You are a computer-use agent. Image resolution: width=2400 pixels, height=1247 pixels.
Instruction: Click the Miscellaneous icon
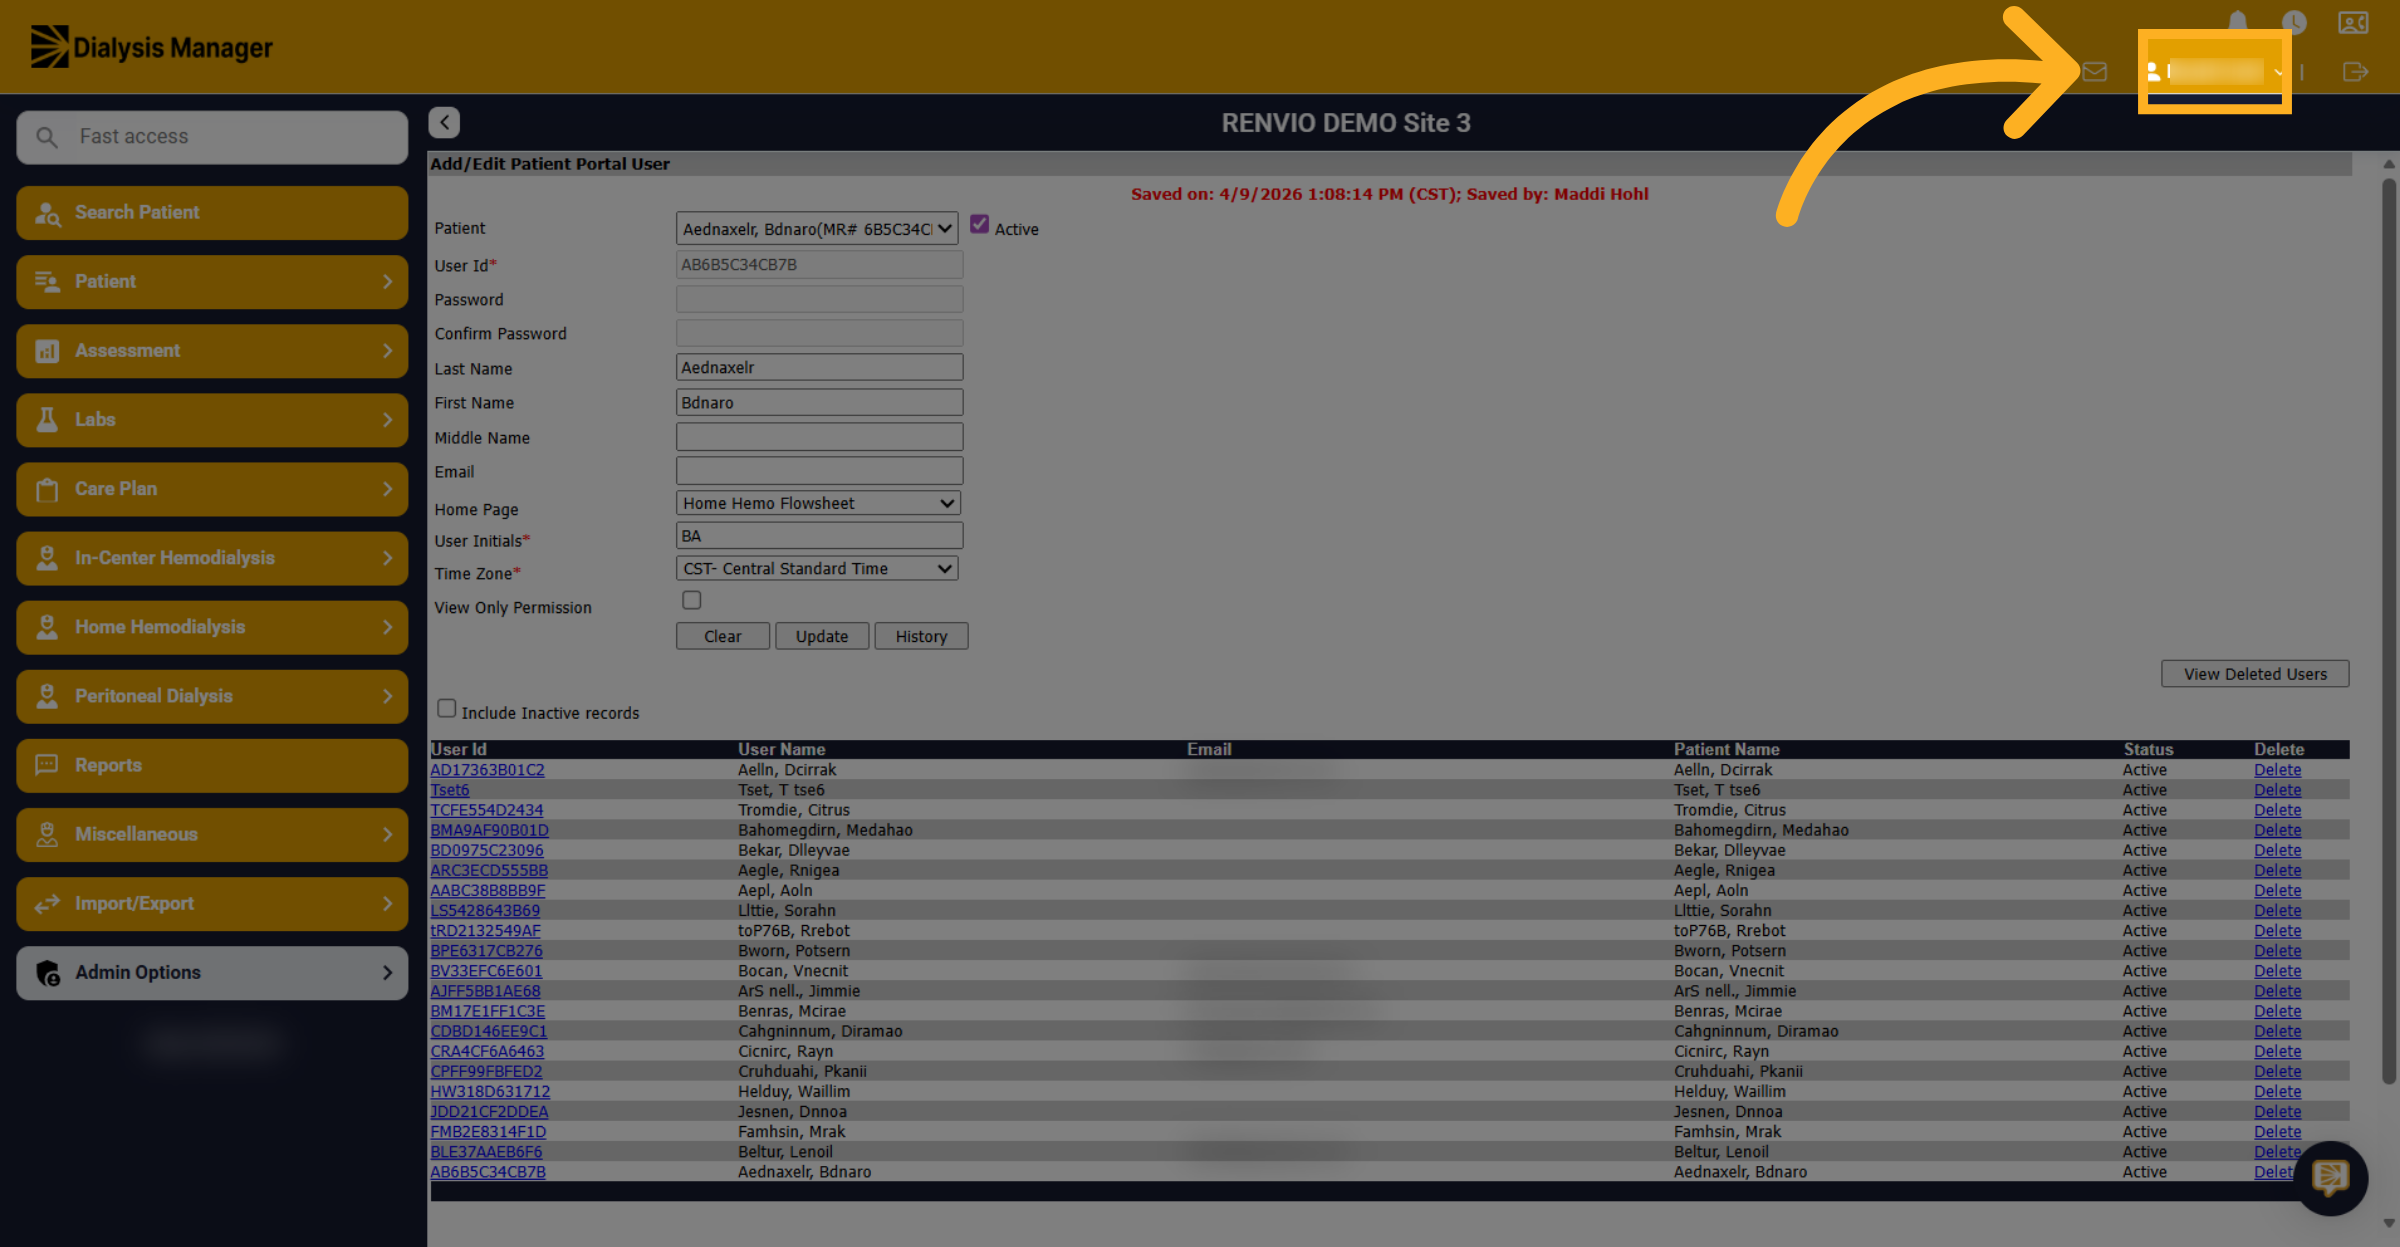(47, 834)
